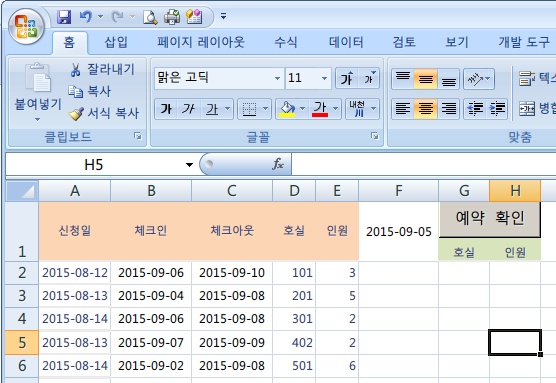
Task: Click the 내천 phonetic guide button
Action: point(357,109)
